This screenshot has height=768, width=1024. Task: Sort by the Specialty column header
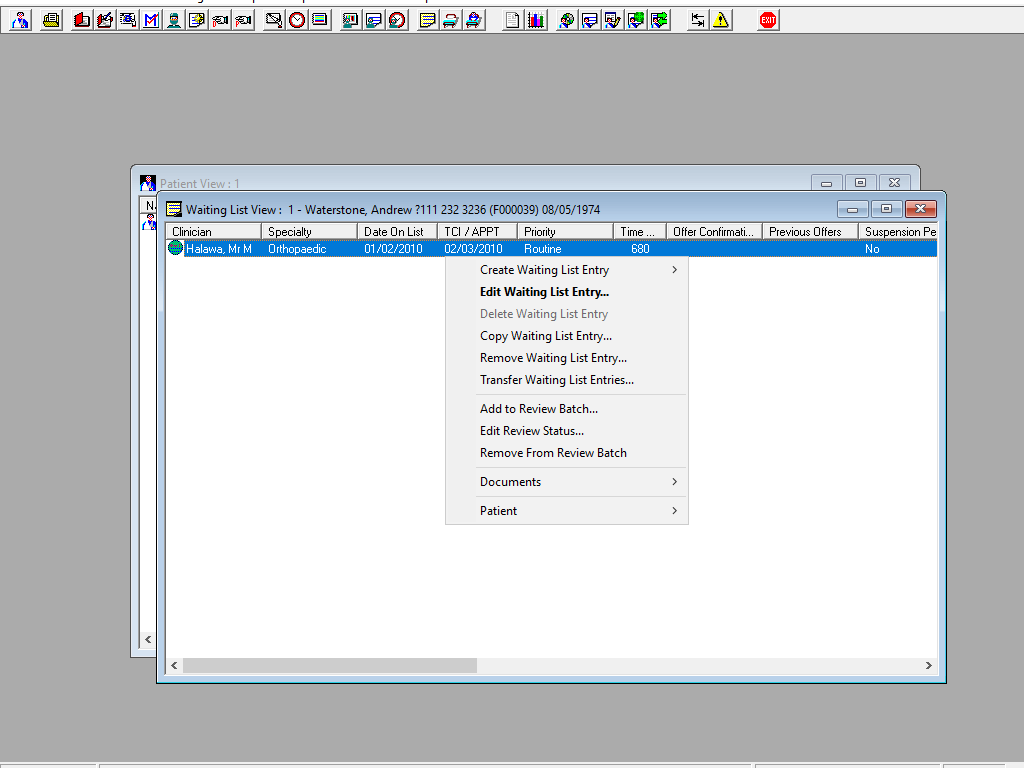tap(309, 232)
